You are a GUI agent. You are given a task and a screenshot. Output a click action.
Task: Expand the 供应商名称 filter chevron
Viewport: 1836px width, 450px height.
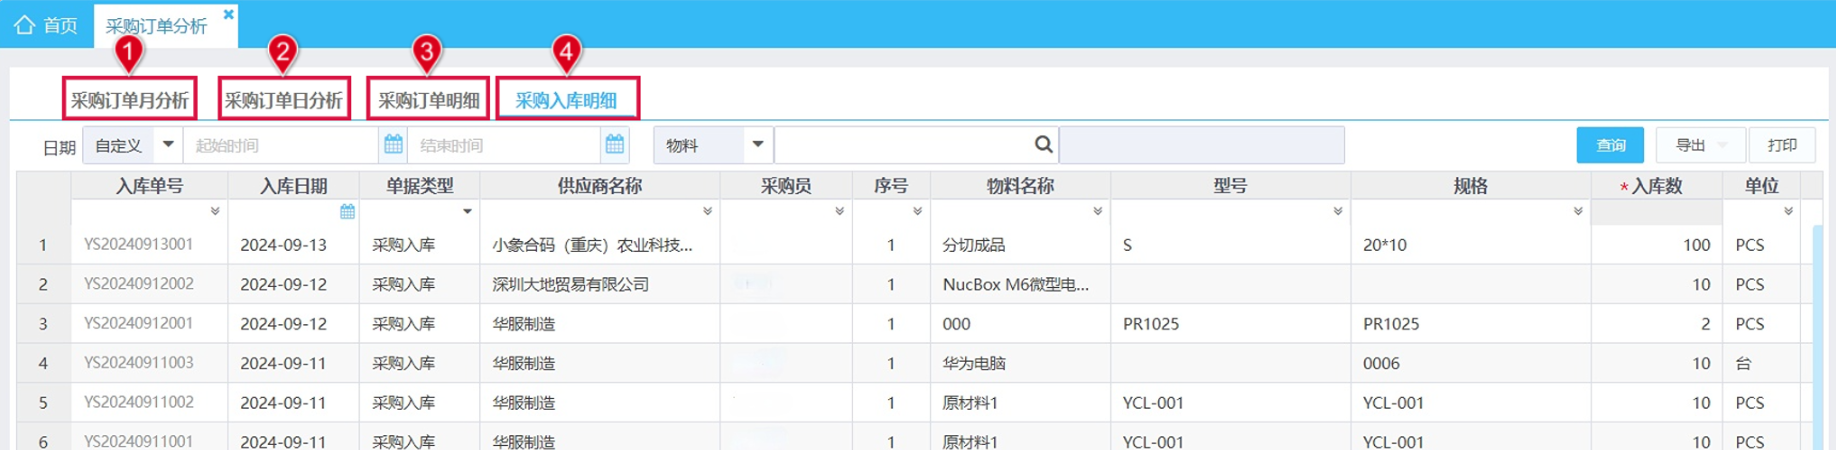(x=707, y=212)
